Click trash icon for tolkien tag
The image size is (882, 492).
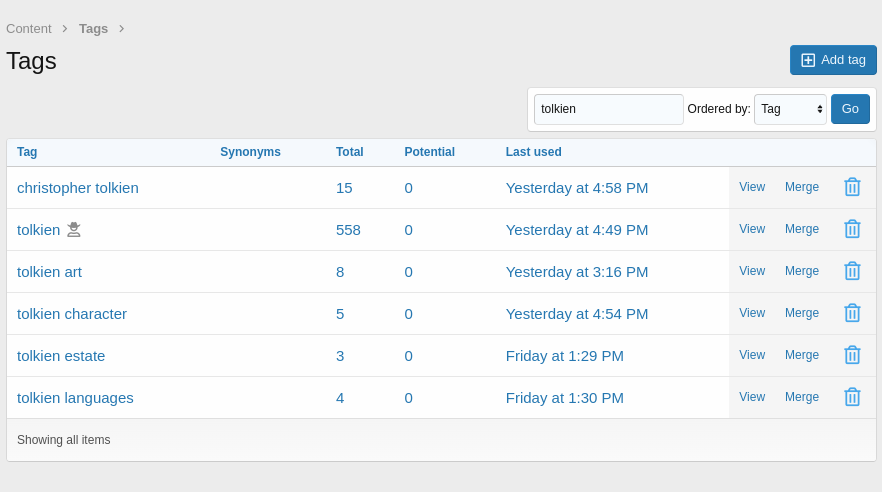852,229
